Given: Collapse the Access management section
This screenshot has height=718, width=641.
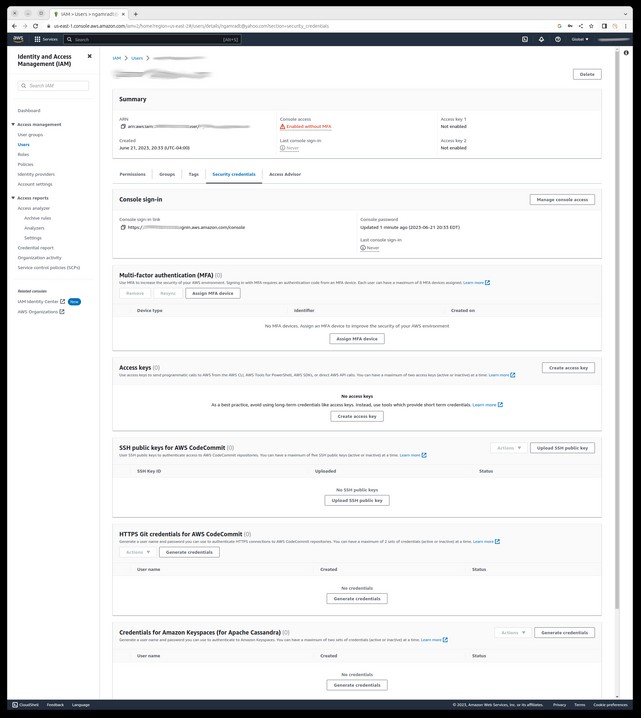Looking at the screenshot, I should pyautogui.click(x=13, y=125).
